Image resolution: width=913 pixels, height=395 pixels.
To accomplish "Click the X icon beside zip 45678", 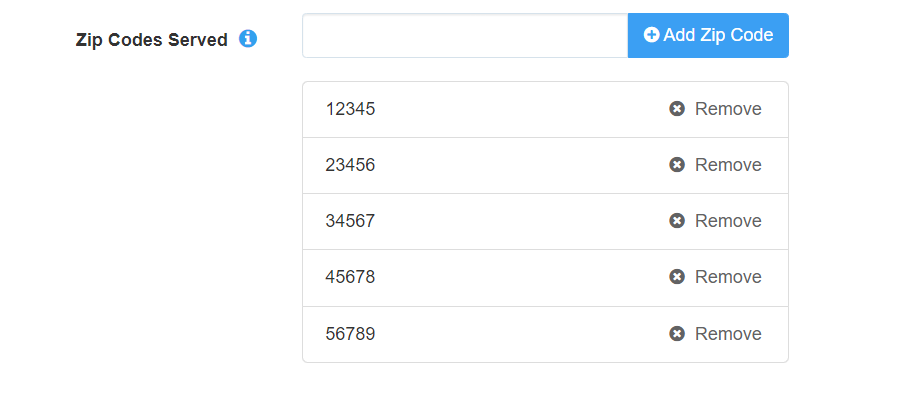I will [677, 277].
